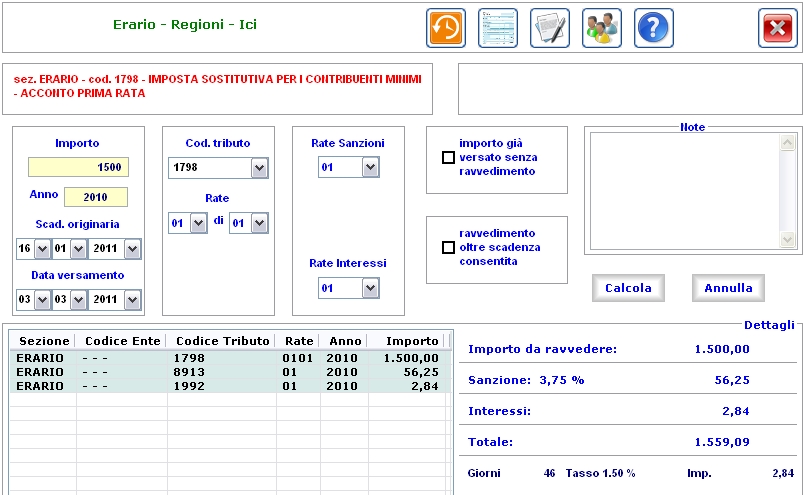Open Data versamento month dropdown showing 03
This screenshot has height=495, width=805.
click(78, 299)
